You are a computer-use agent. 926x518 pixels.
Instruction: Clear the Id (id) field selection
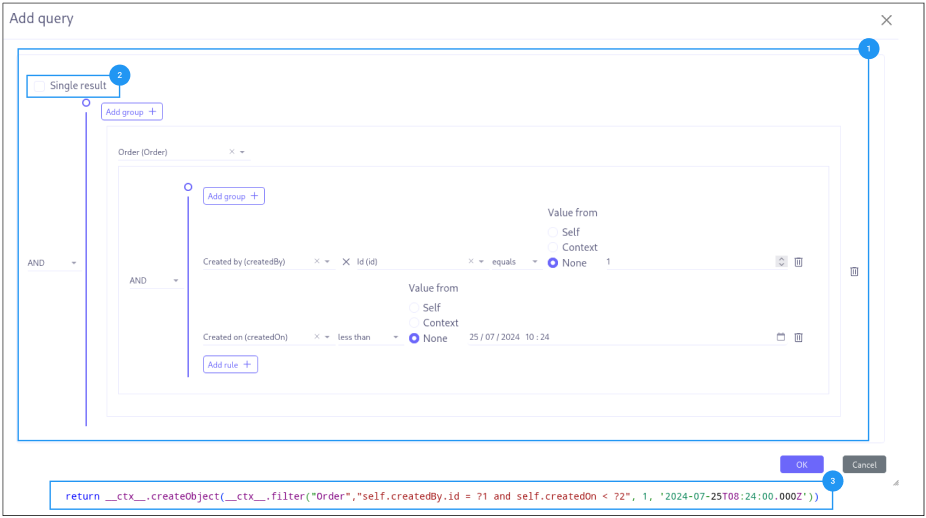pyautogui.click(x=471, y=261)
